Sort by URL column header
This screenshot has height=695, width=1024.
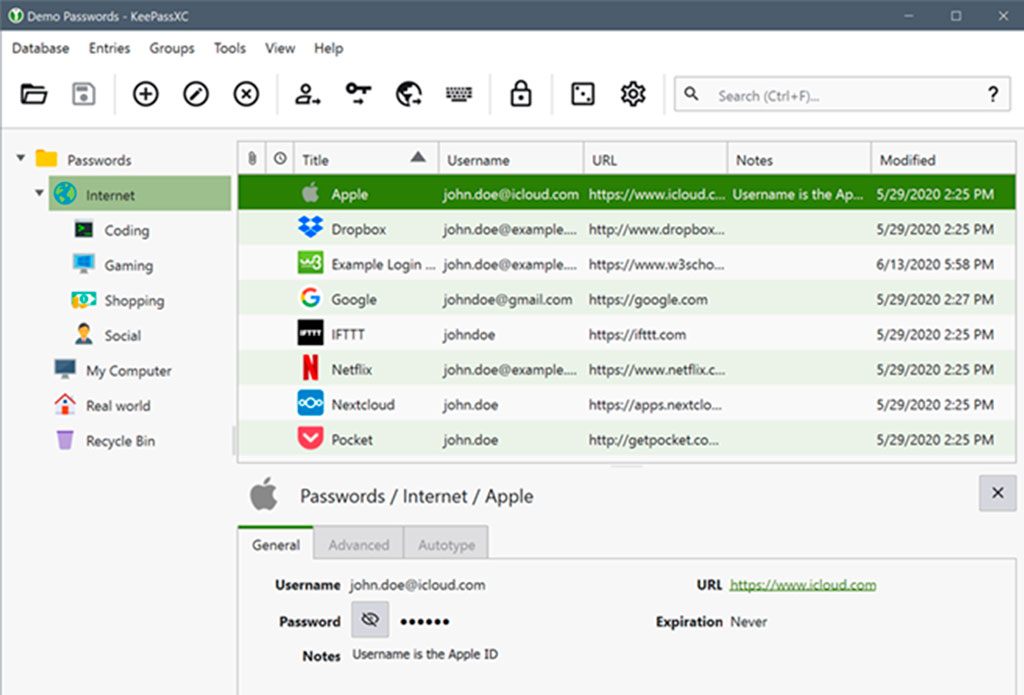[x=656, y=159]
